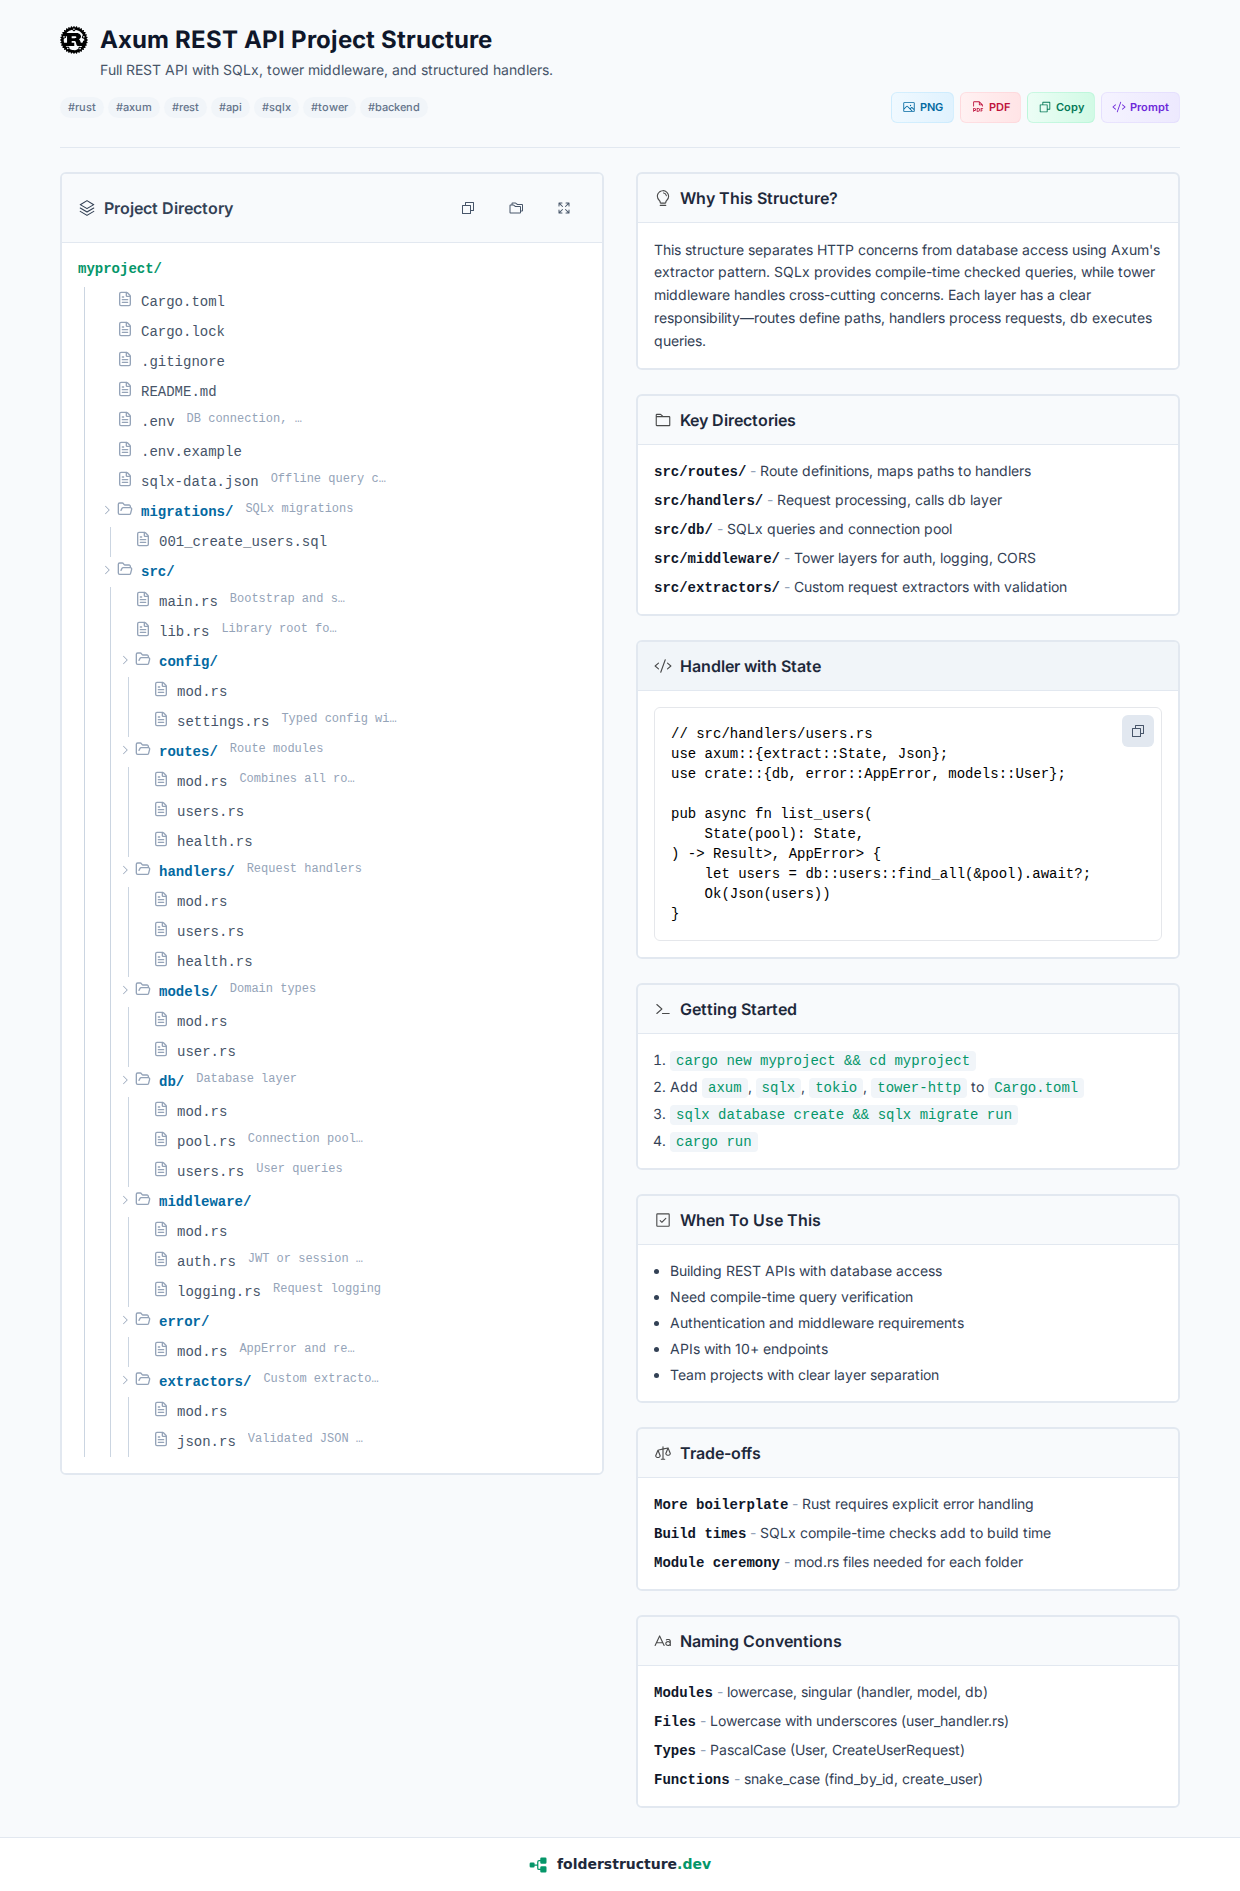The height and width of the screenshot is (1891, 1240).
Task: Select sqlx-data.json file in tree
Action: pos(199,481)
